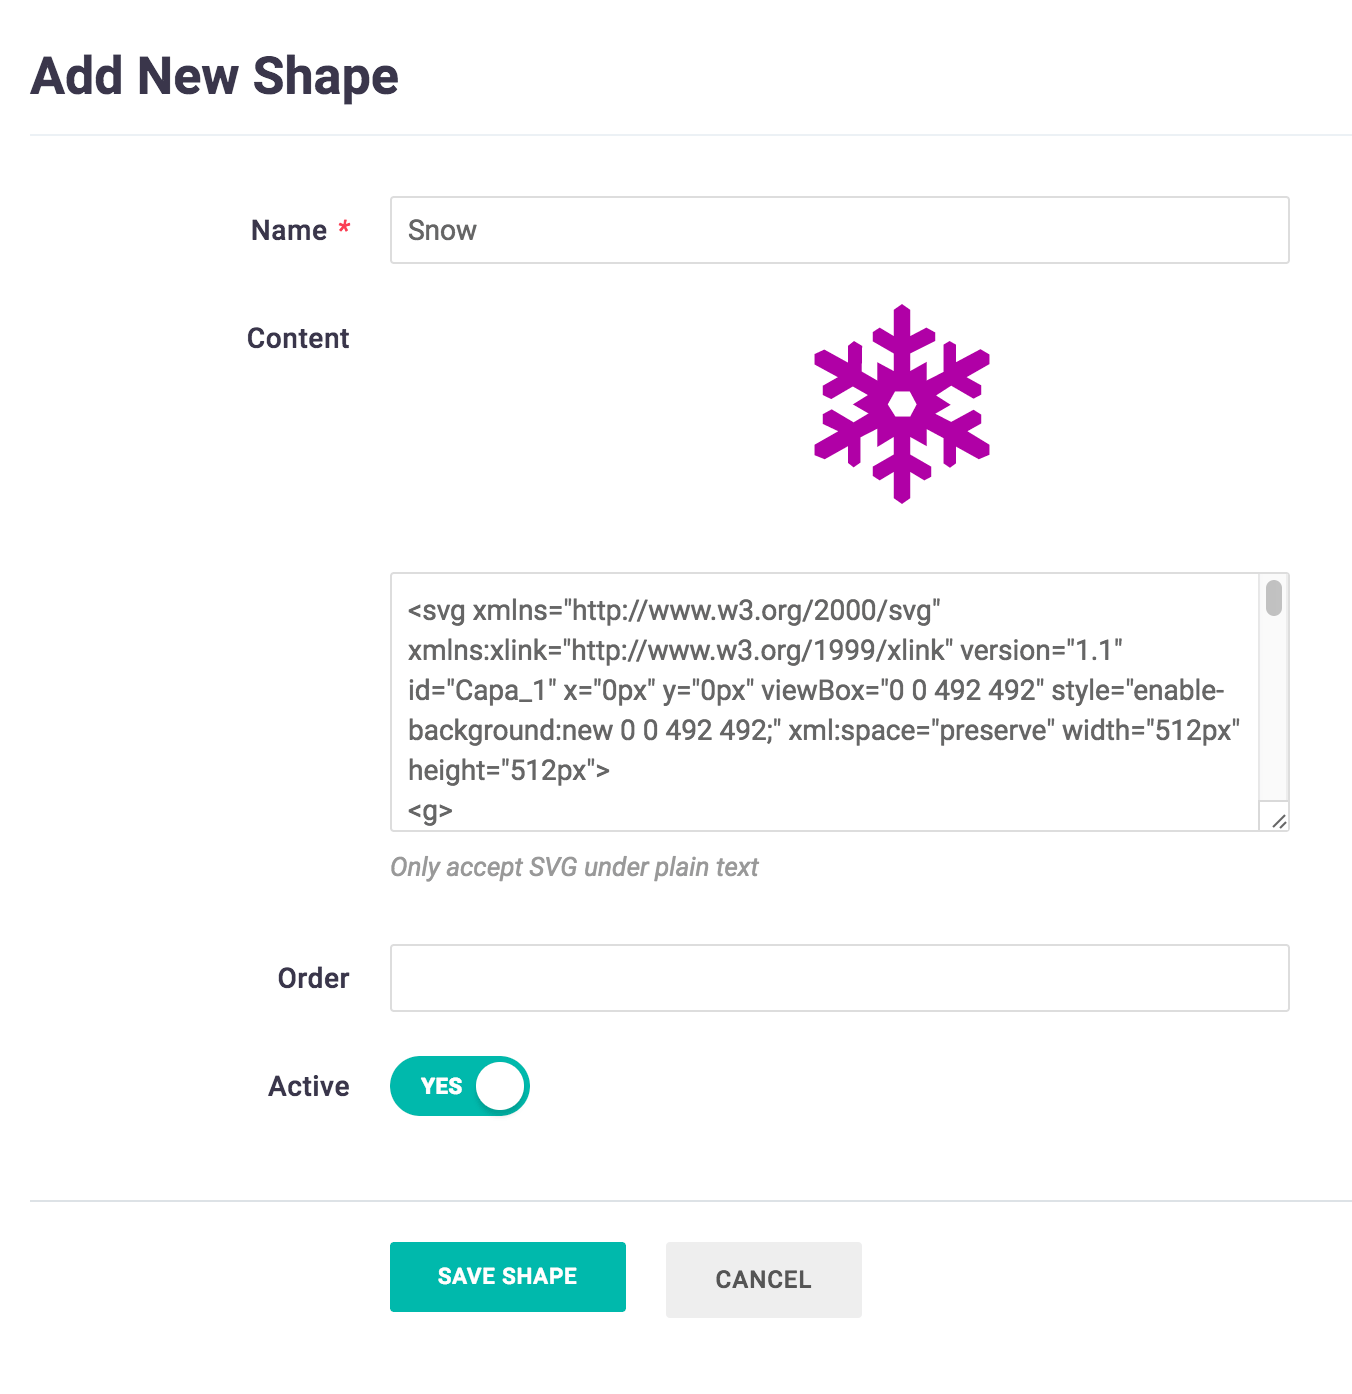This screenshot has height=1394, width=1352.
Task: Click the Order label
Action: click(313, 978)
